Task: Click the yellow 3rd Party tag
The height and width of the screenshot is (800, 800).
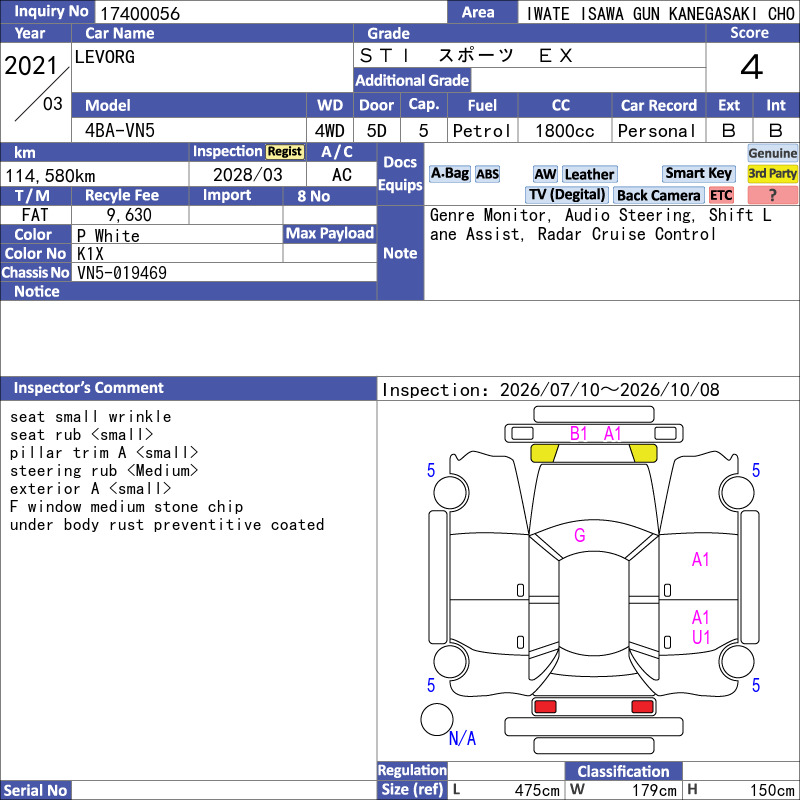Action: (x=772, y=174)
